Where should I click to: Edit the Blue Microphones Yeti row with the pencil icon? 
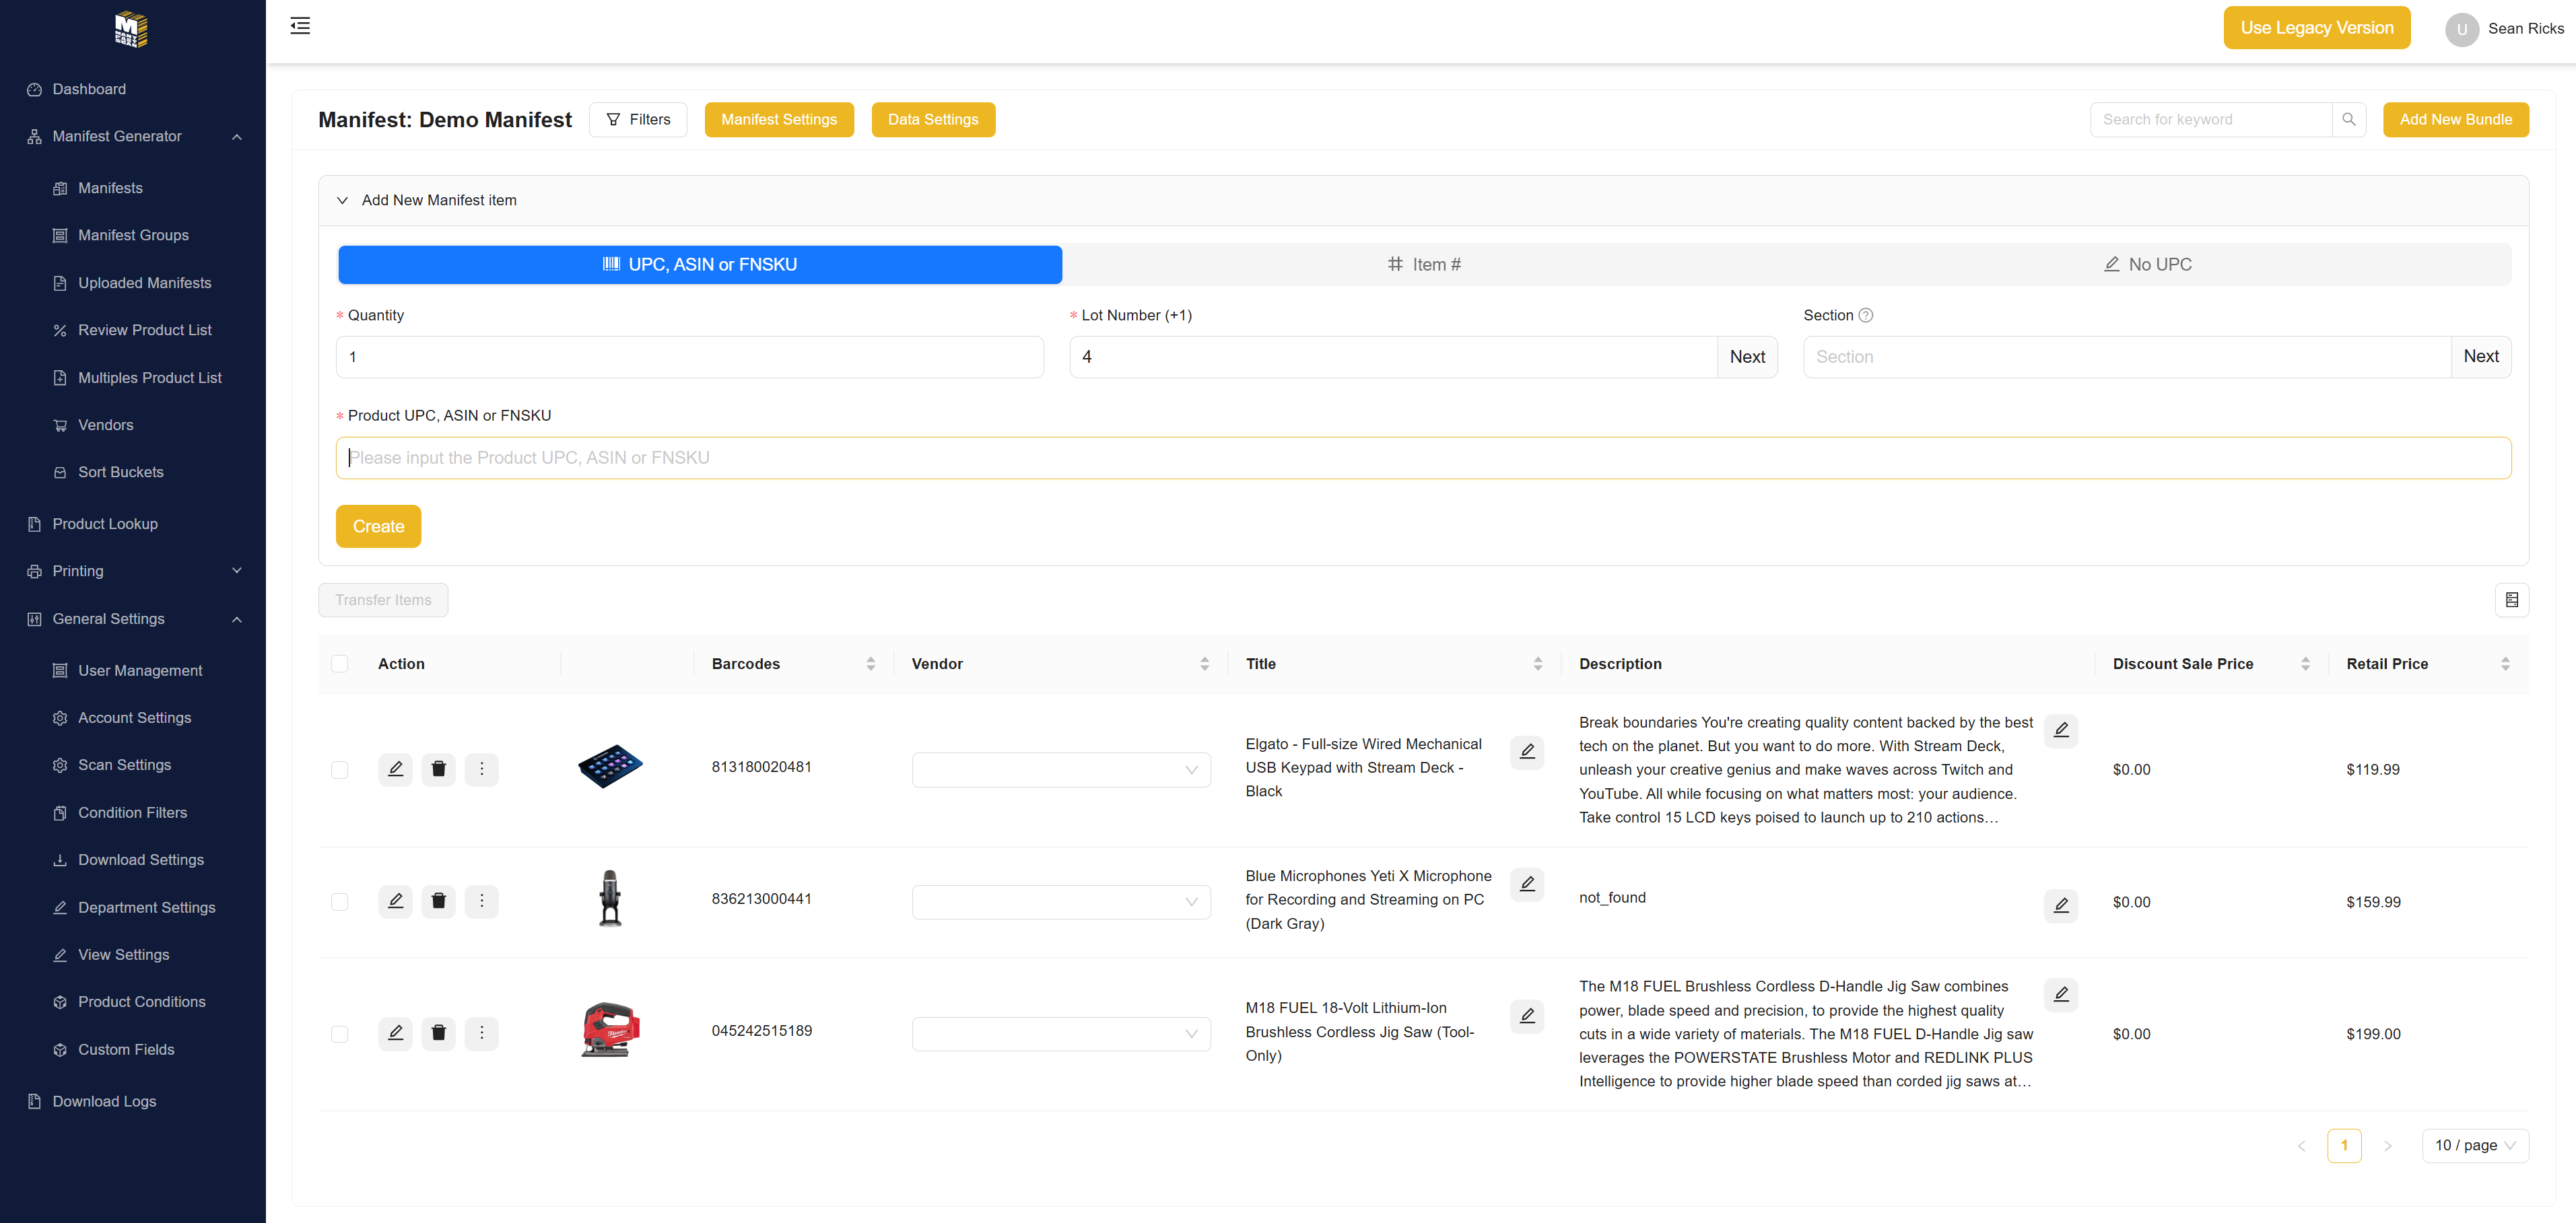pyautogui.click(x=395, y=901)
